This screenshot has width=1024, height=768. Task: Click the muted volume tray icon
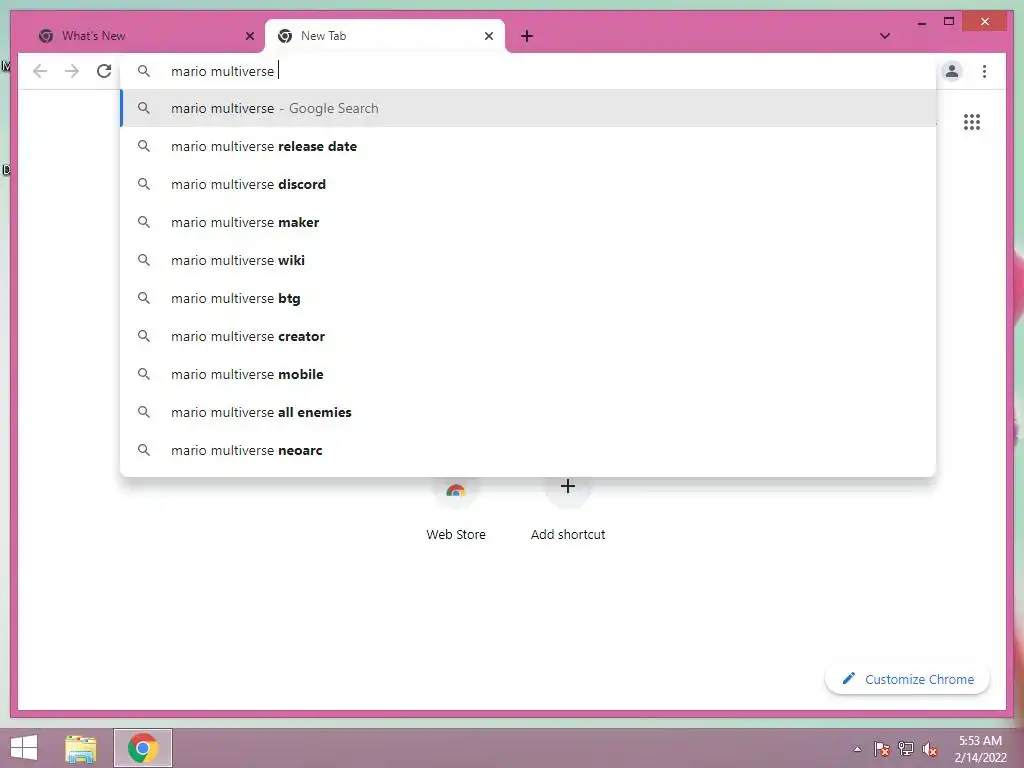(x=930, y=749)
